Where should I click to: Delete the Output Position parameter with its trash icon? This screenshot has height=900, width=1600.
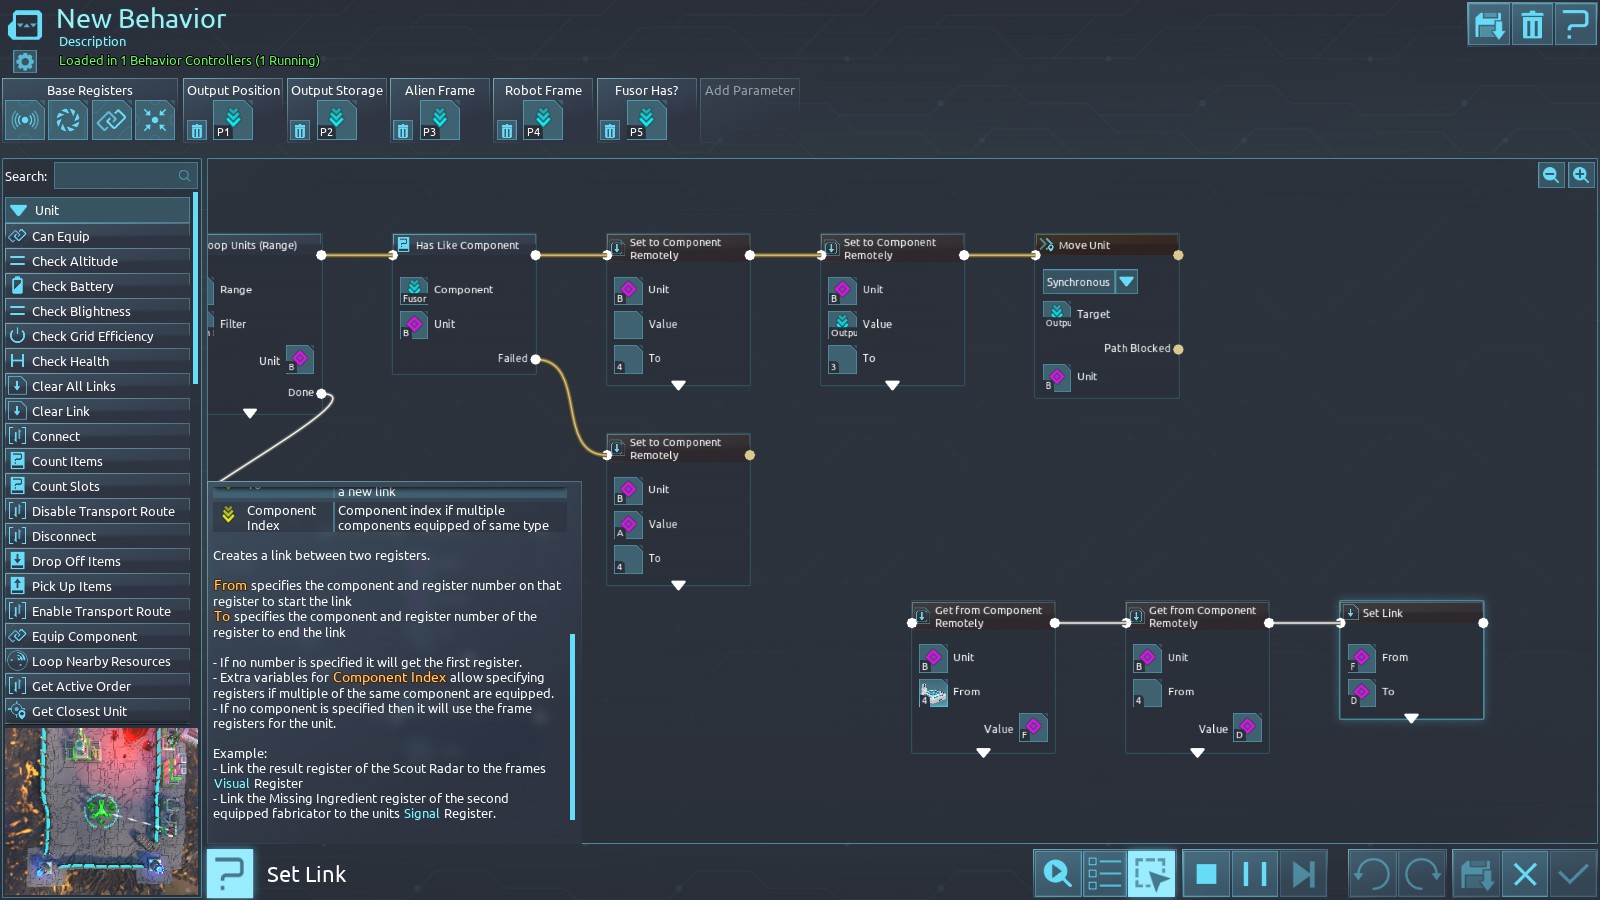tap(197, 131)
